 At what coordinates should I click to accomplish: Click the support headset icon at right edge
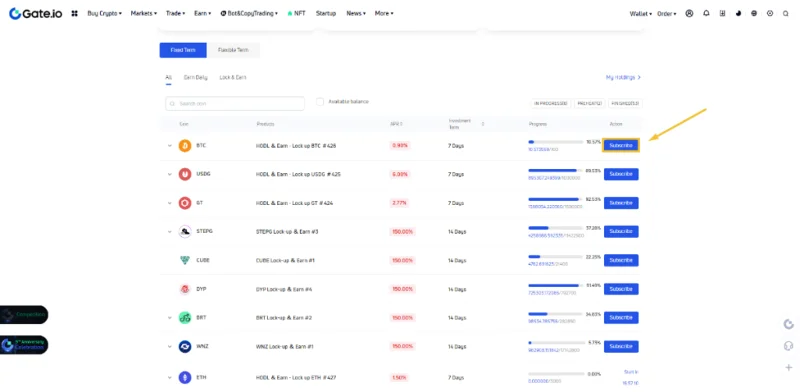coord(788,346)
